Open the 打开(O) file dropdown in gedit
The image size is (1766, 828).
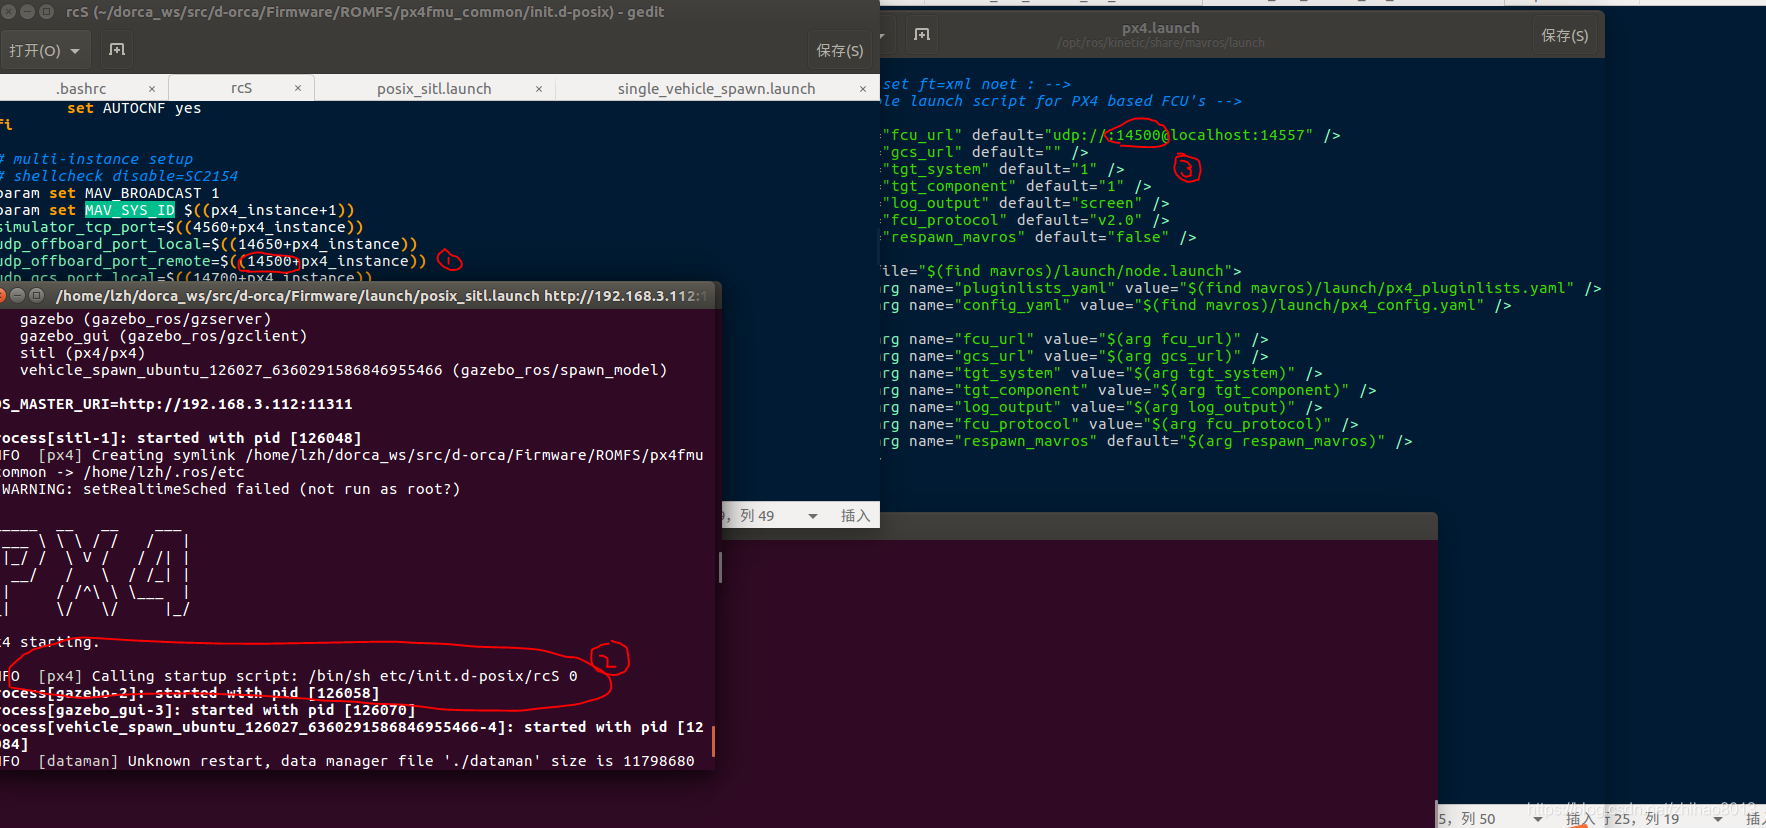click(45, 50)
